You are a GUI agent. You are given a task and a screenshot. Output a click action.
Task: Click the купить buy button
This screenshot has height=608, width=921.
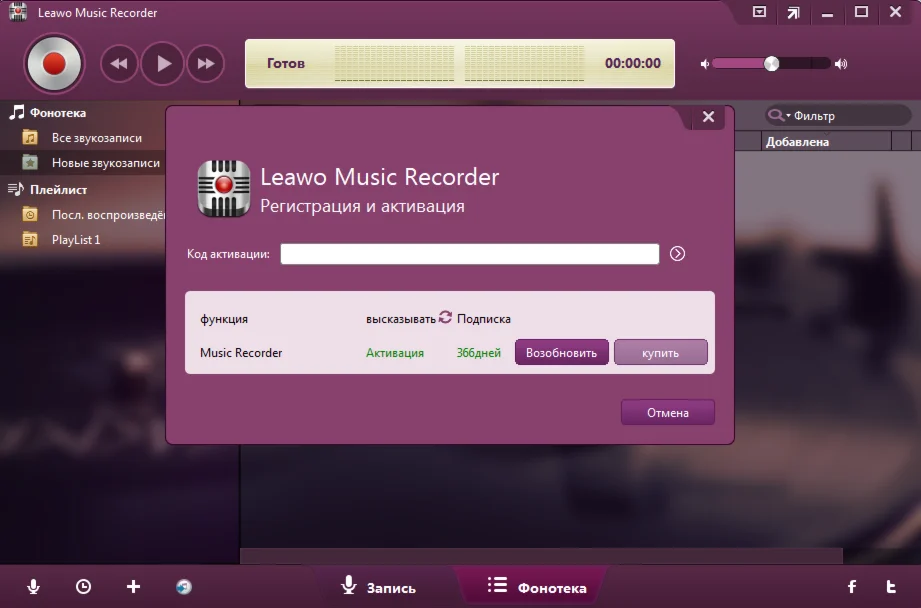pos(661,352)
